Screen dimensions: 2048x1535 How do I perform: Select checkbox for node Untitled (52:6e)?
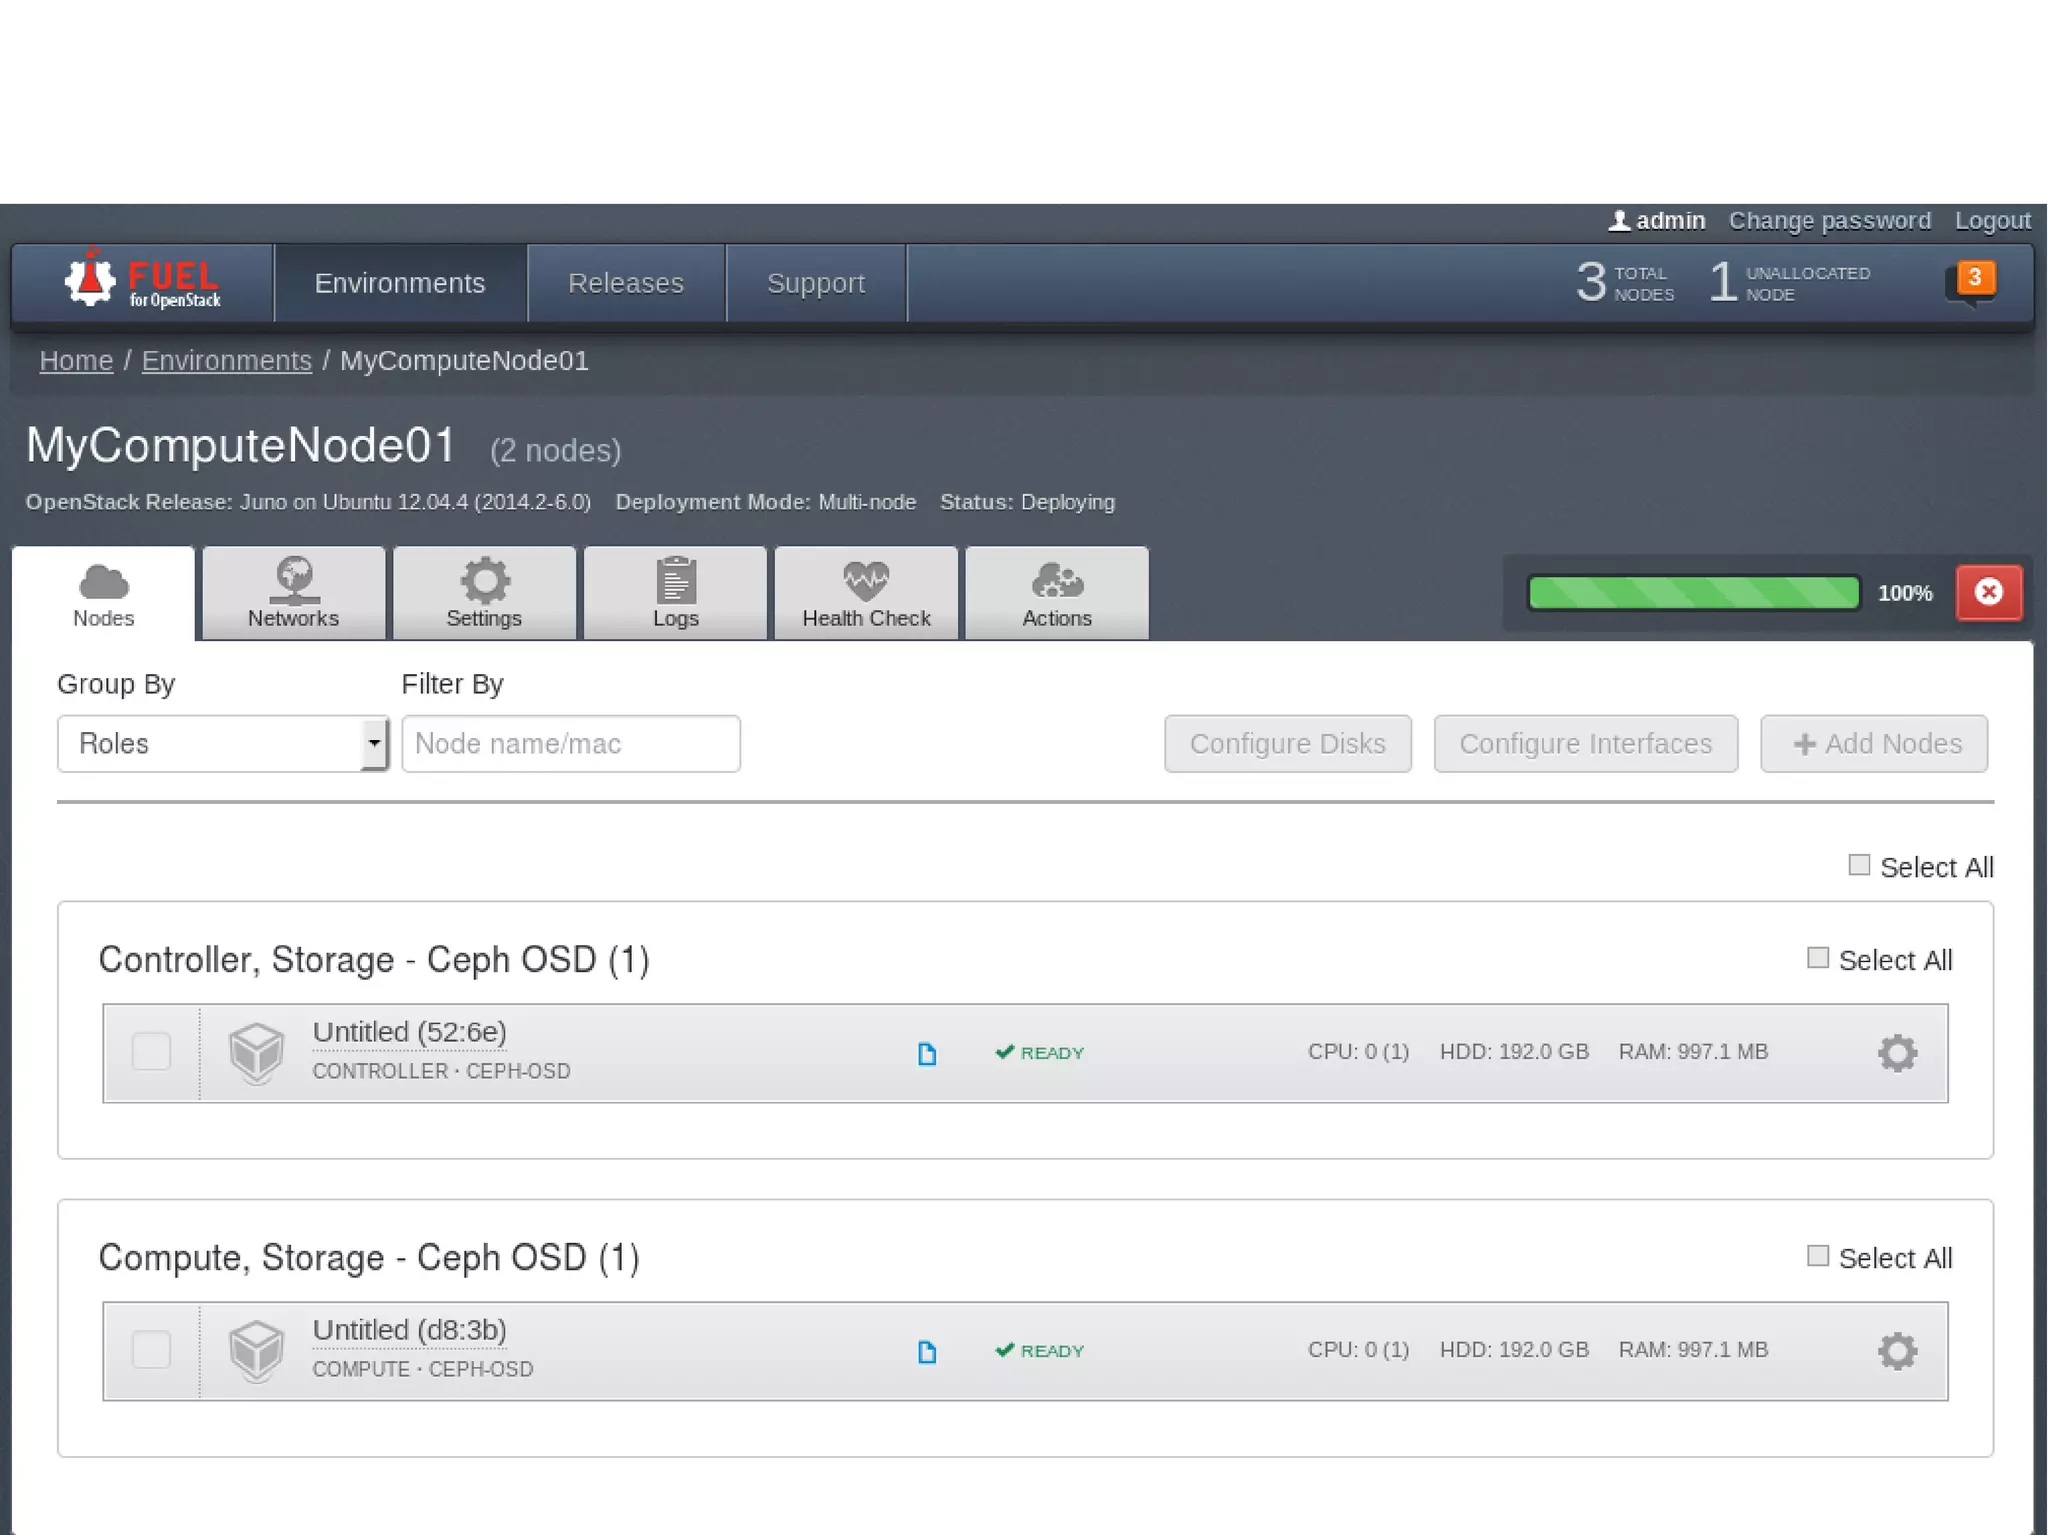tap(152, 1052)
